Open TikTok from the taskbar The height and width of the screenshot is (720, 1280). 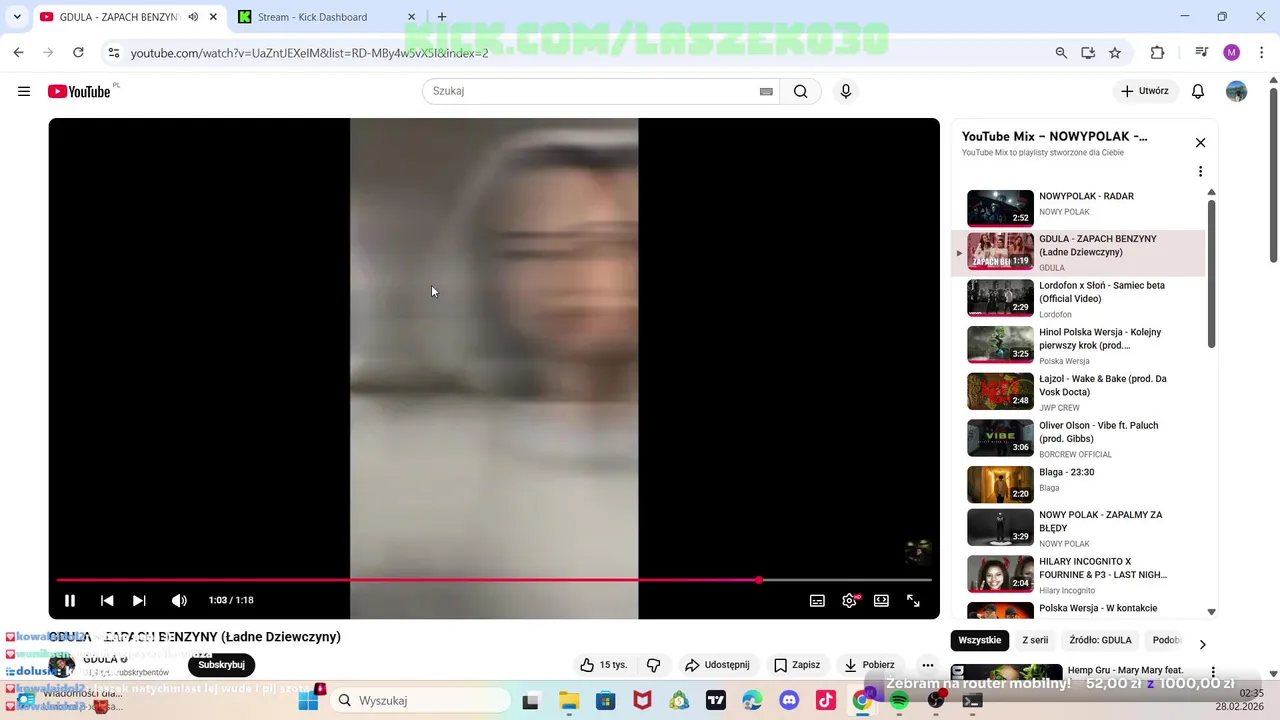point(826,701)
